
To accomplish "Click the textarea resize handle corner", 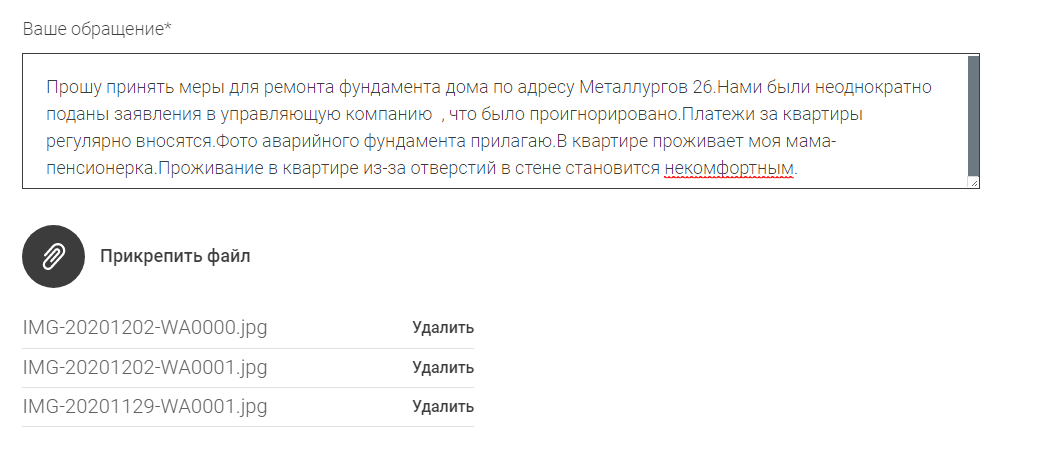I will [973, 183].
